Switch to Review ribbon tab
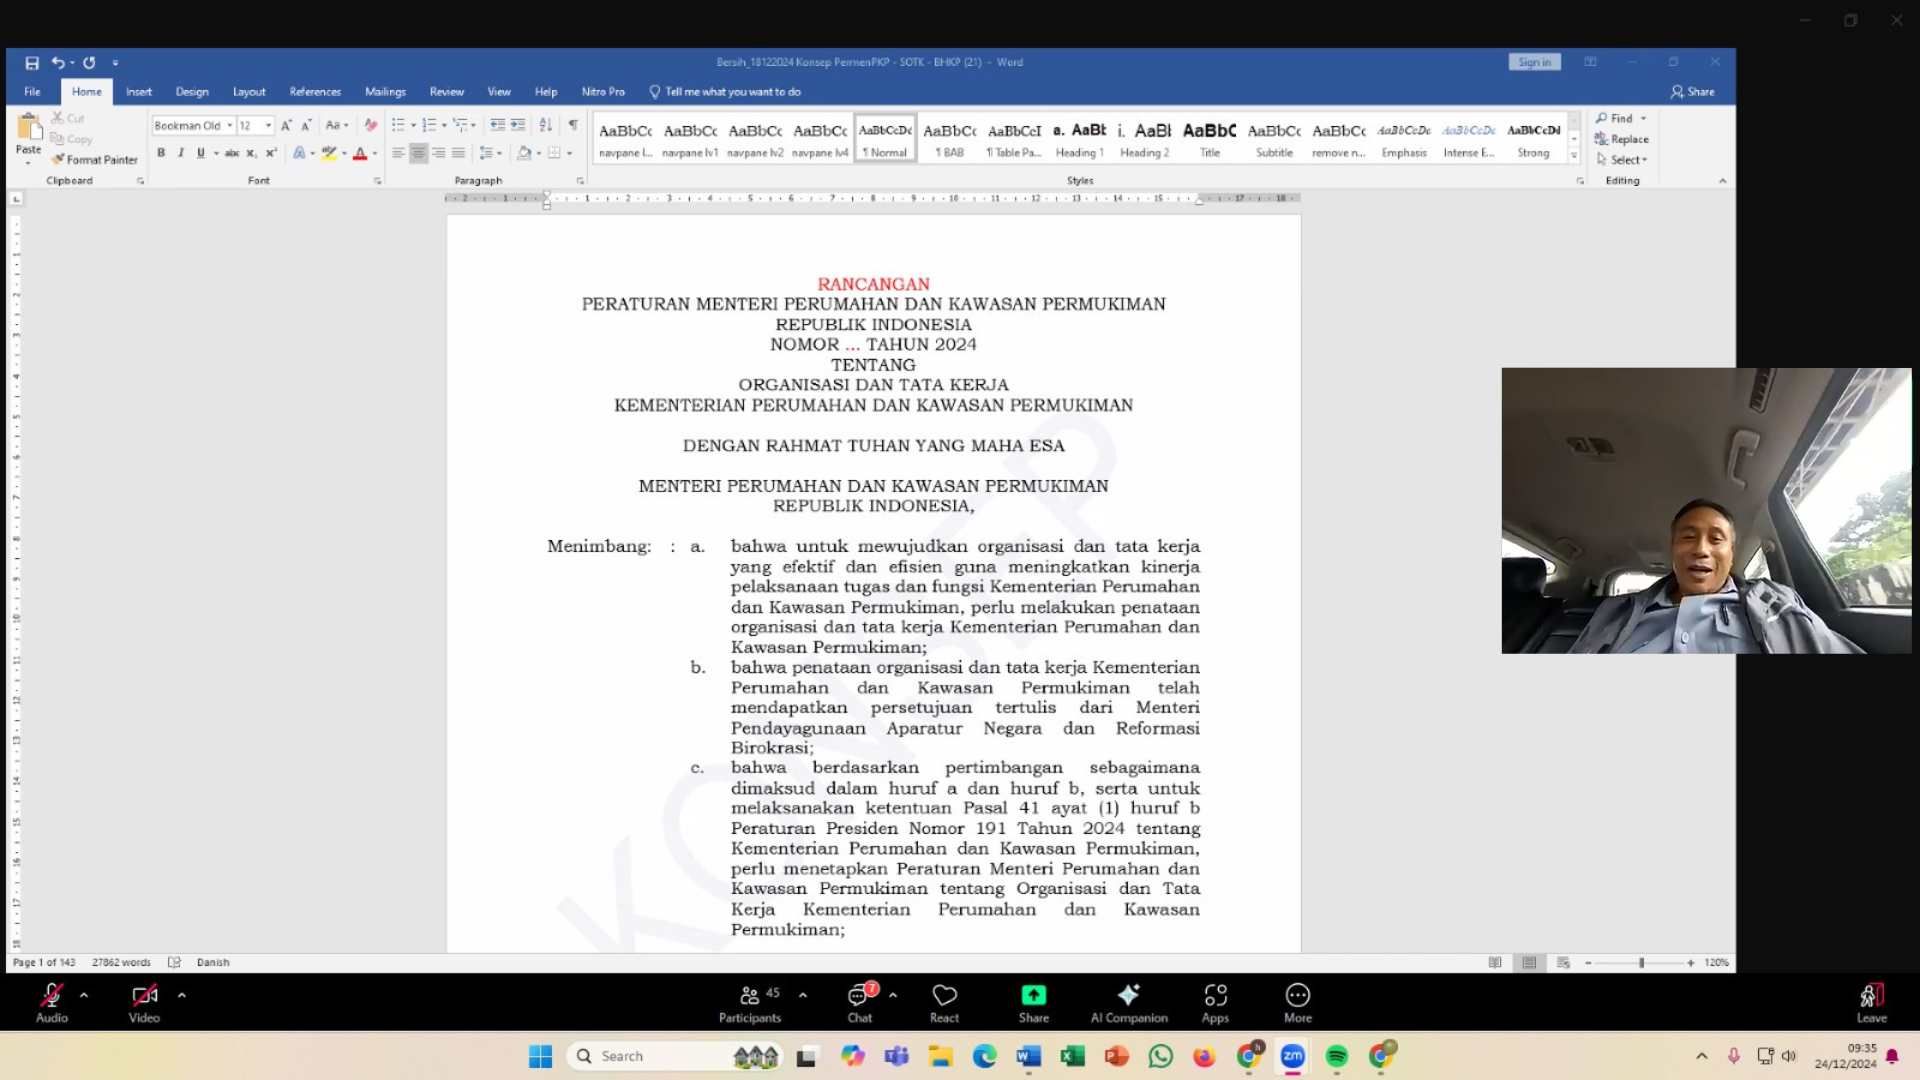Viewport: 1920px width, 1080px height. [447, 92]
